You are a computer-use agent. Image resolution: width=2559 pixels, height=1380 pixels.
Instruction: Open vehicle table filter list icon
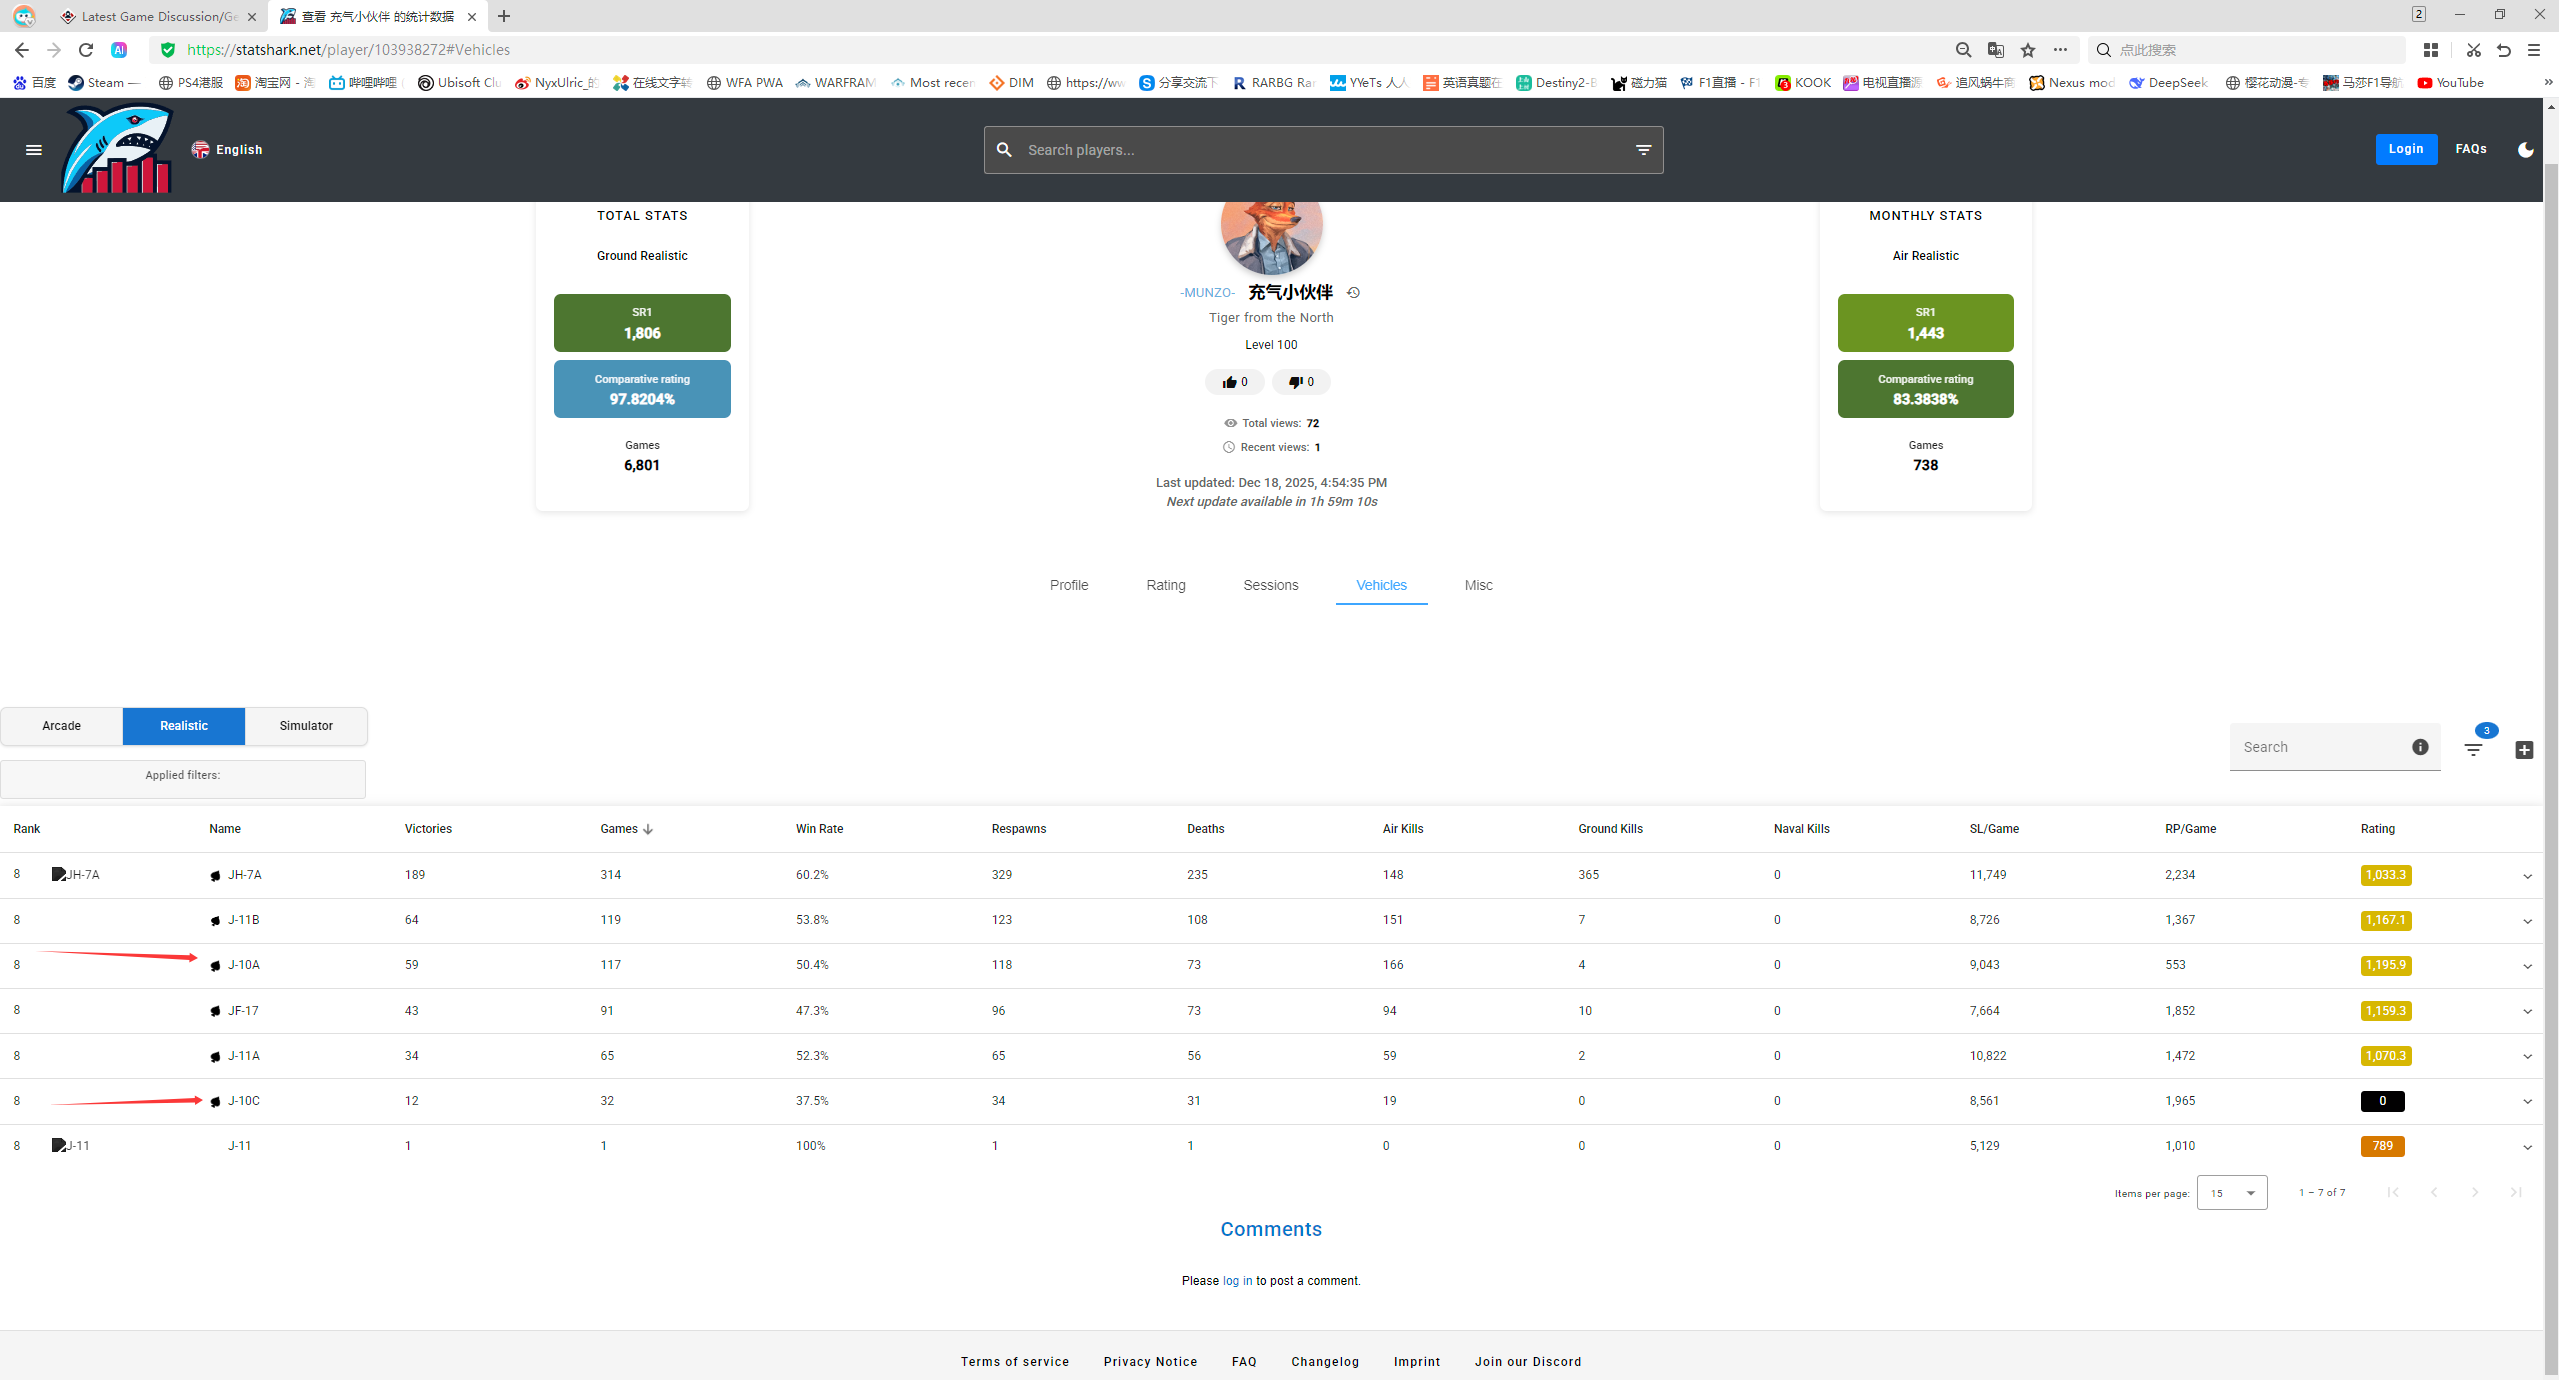point(2473,749)
